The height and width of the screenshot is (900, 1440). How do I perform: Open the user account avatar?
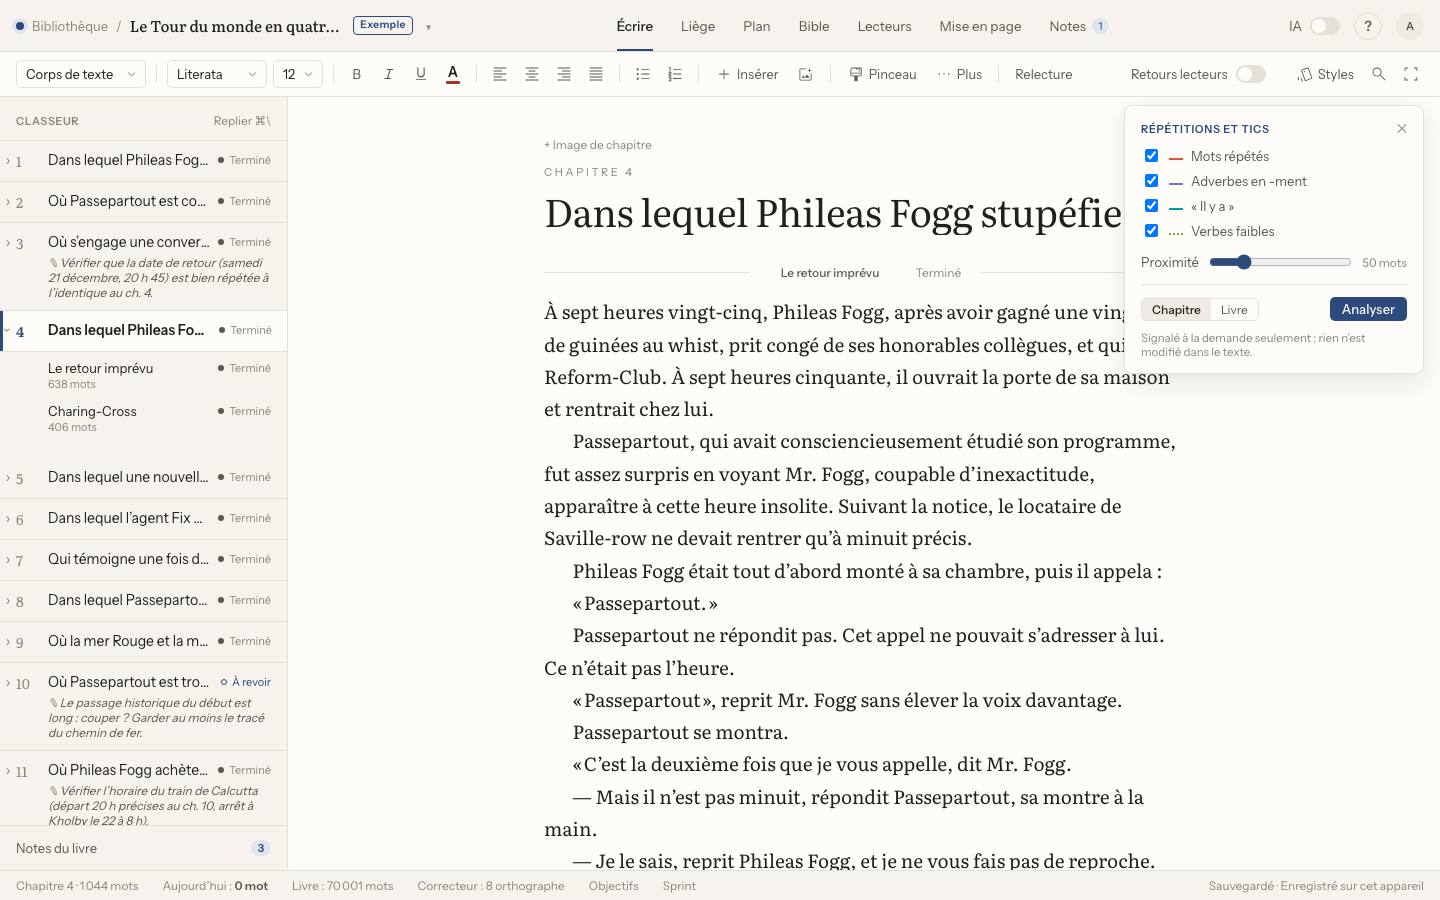(x=1410, y=27)
